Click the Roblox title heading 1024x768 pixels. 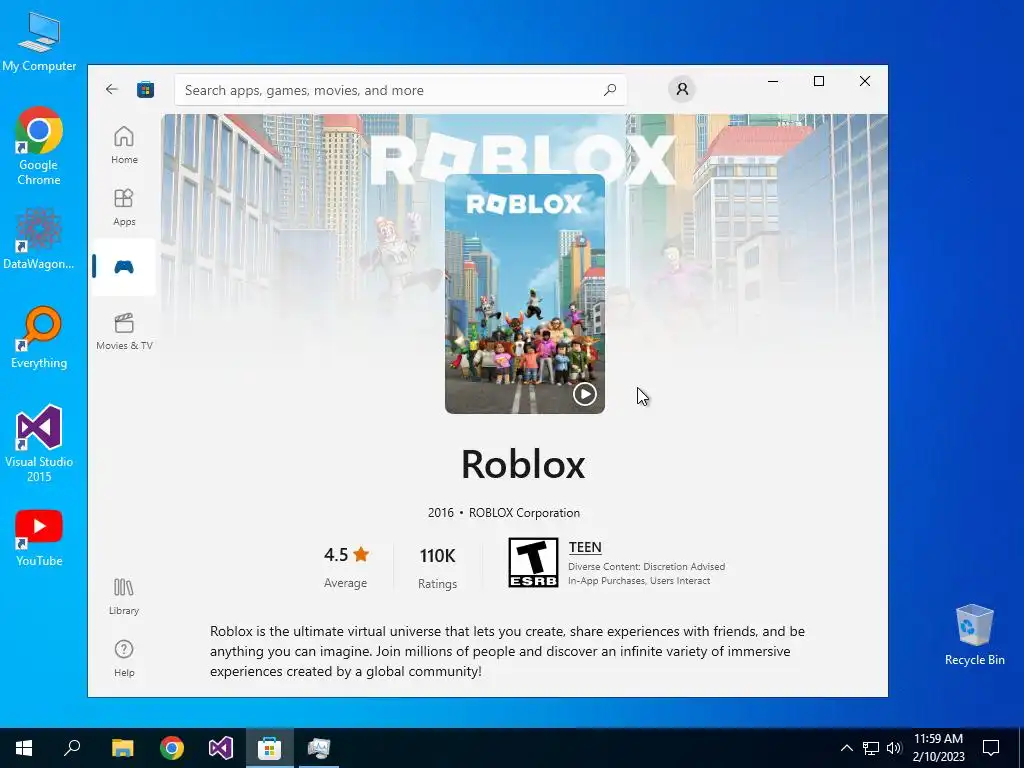click(523, 464)
